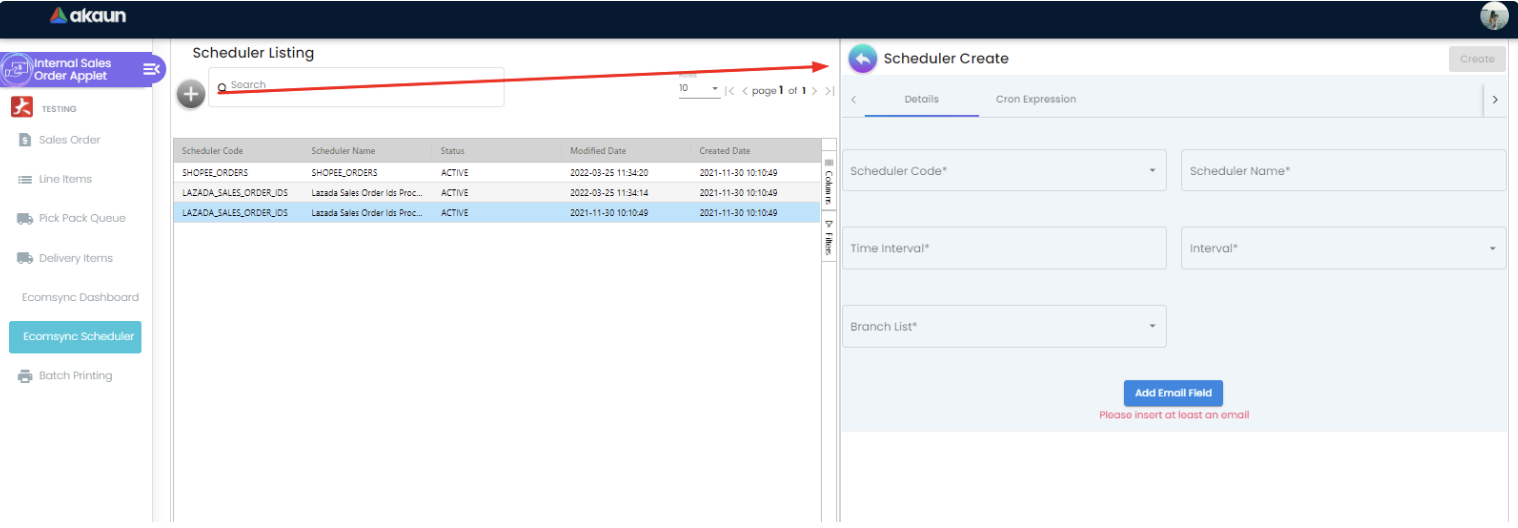Screen dimensions: 1518x528
Task: Collapse the sidebar with the menu icon
Action: [151, 69]
